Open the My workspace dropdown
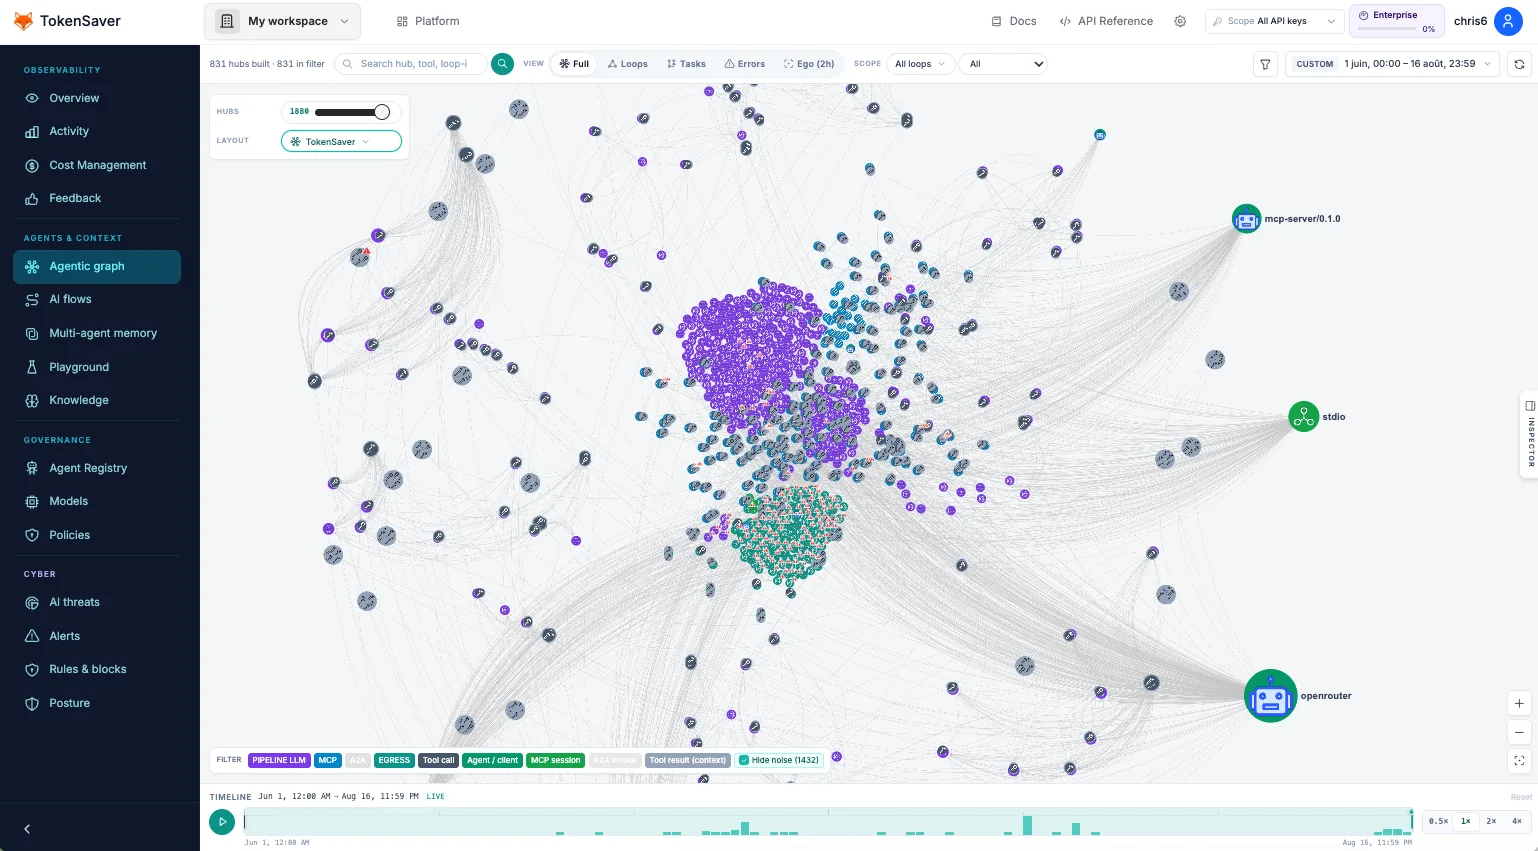 [283, 21]
